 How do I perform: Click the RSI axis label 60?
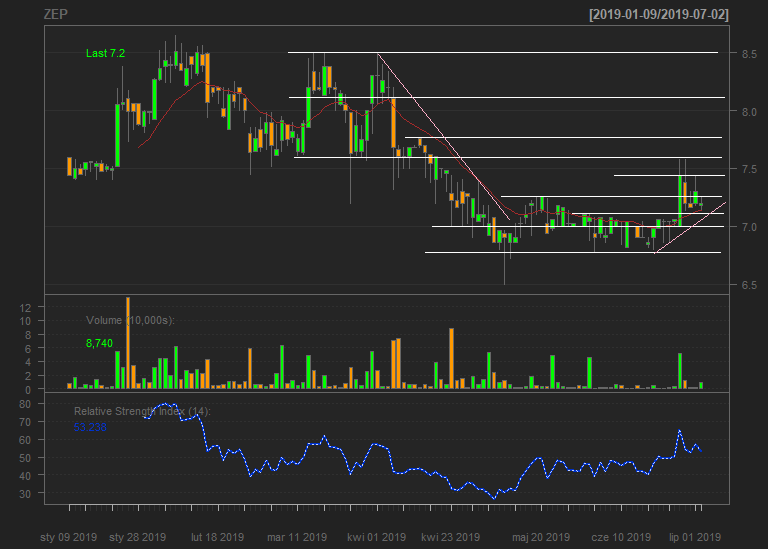(x=25, y=440)
